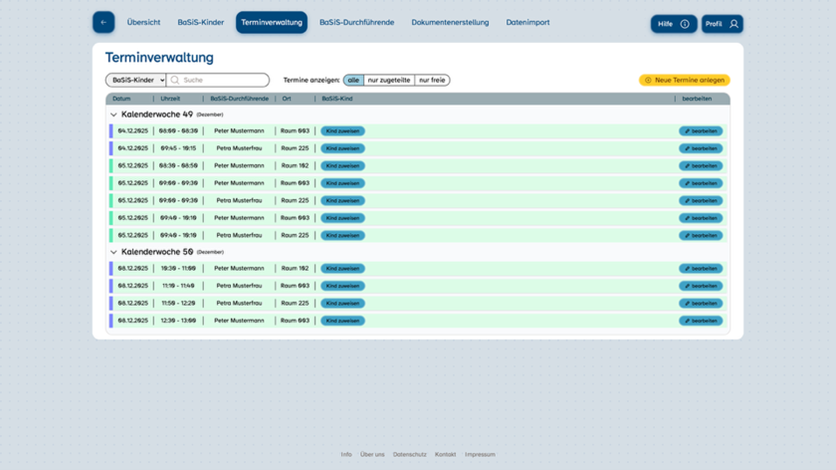Collapse the Kalenderwoche 50 section
Image resolution: width=836 pixels, height=470 pixels.
tap(113, 252)
